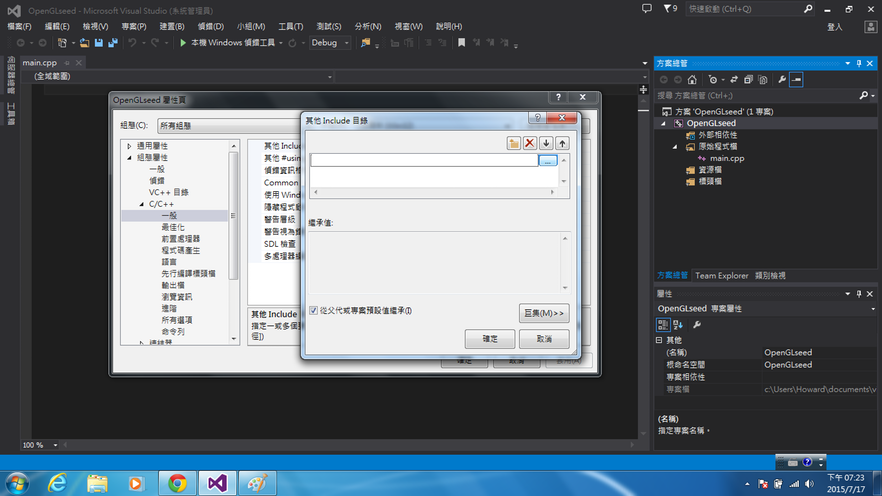Screen dimensions: 882x496
Task: Select 前置處理器 under C/C++
Action: coord(181,239)
